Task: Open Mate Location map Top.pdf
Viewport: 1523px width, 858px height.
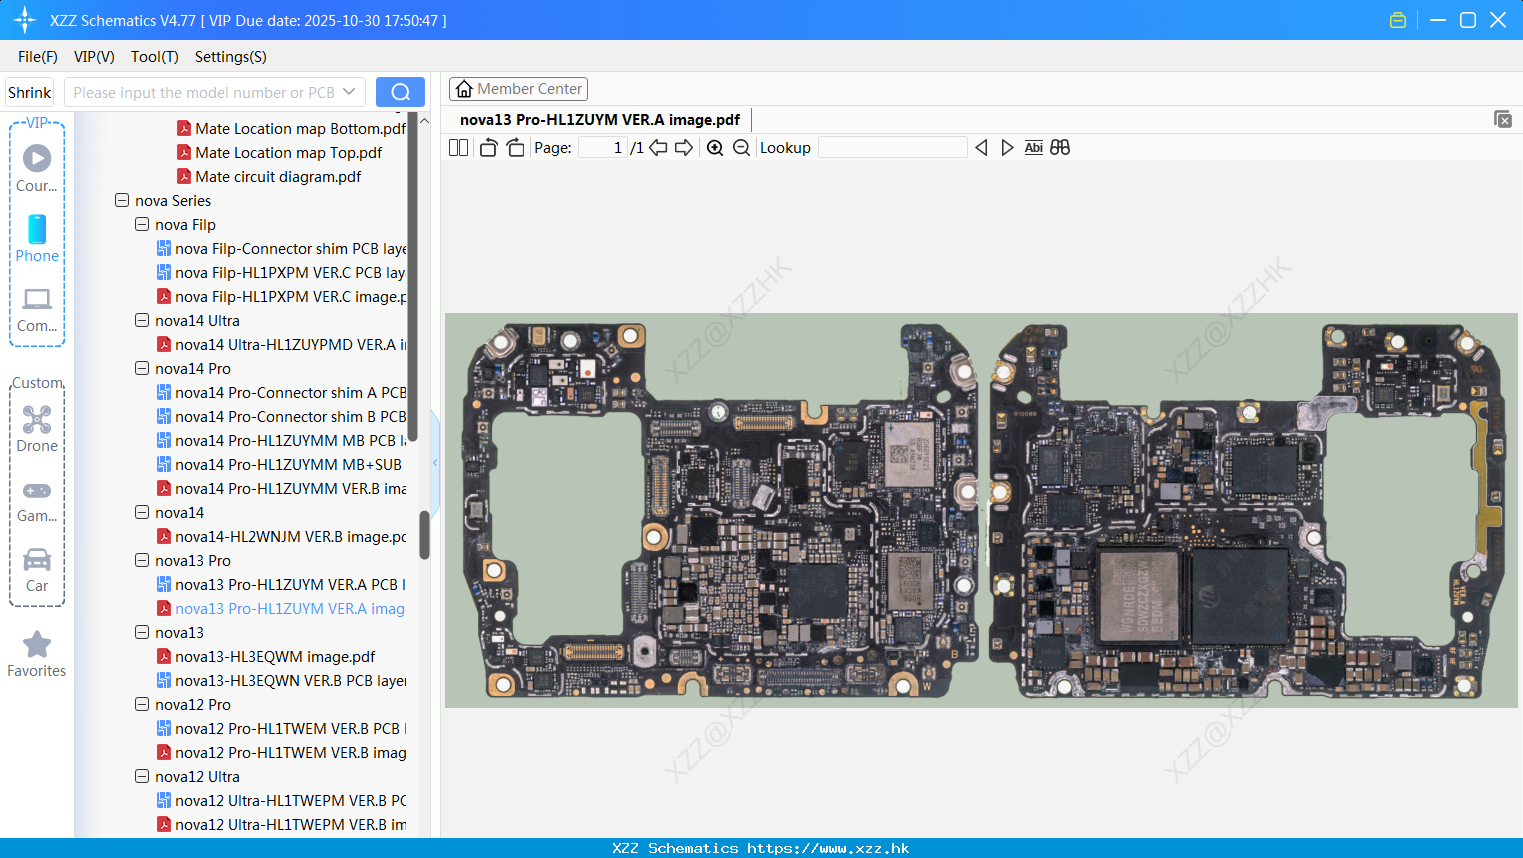Action: click(279, 152)
